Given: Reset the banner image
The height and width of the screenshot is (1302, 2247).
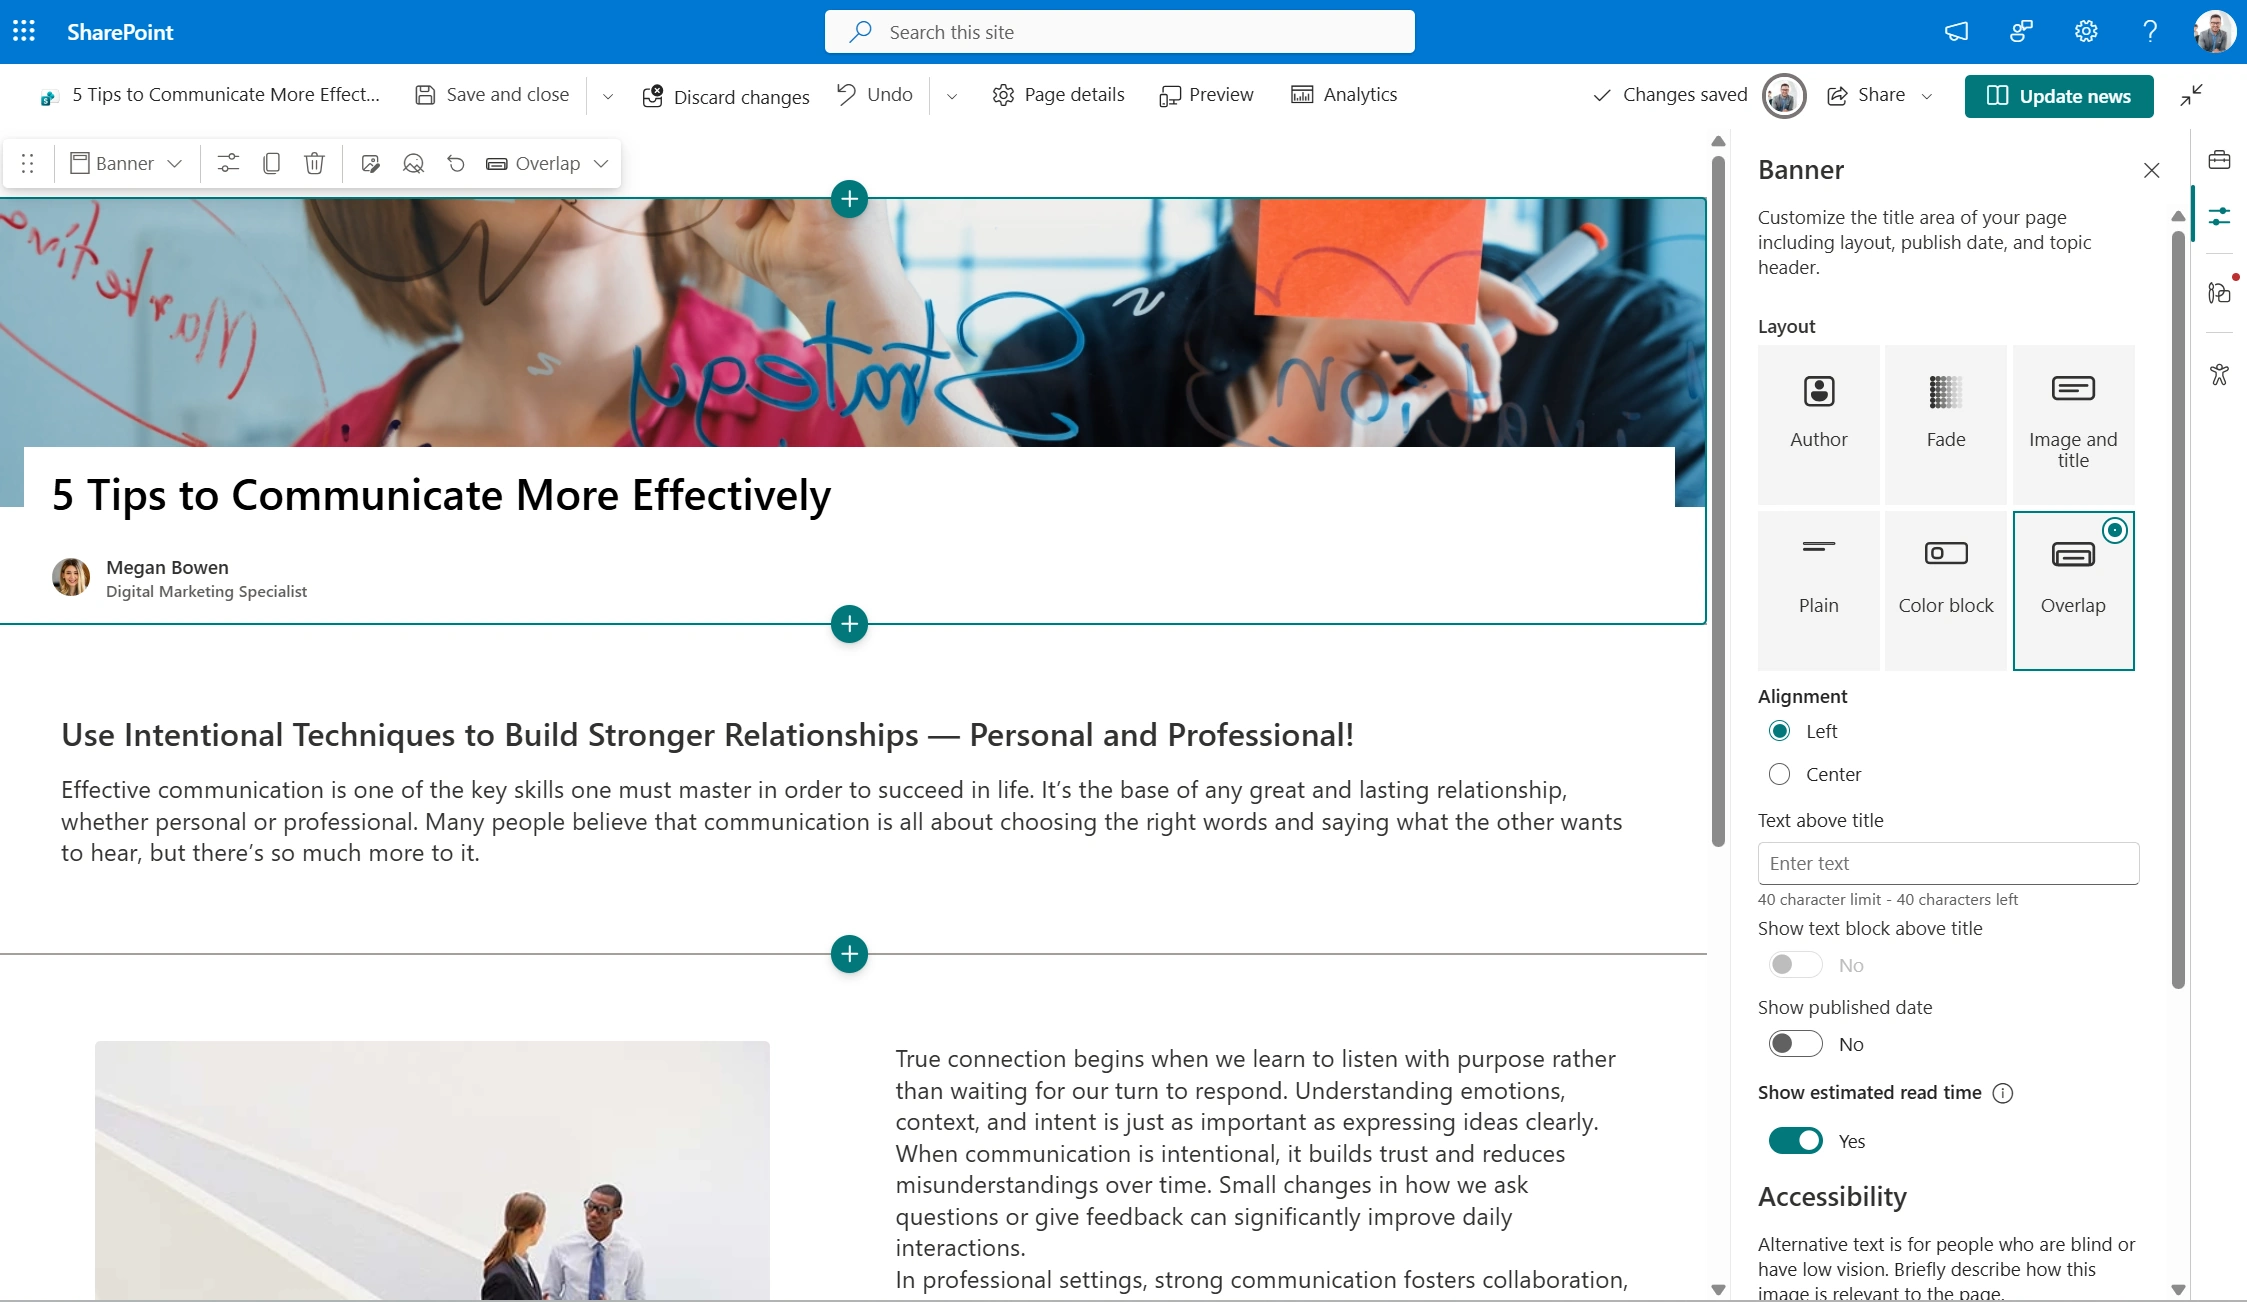Looking at the screenshot, I should point(413,163).
